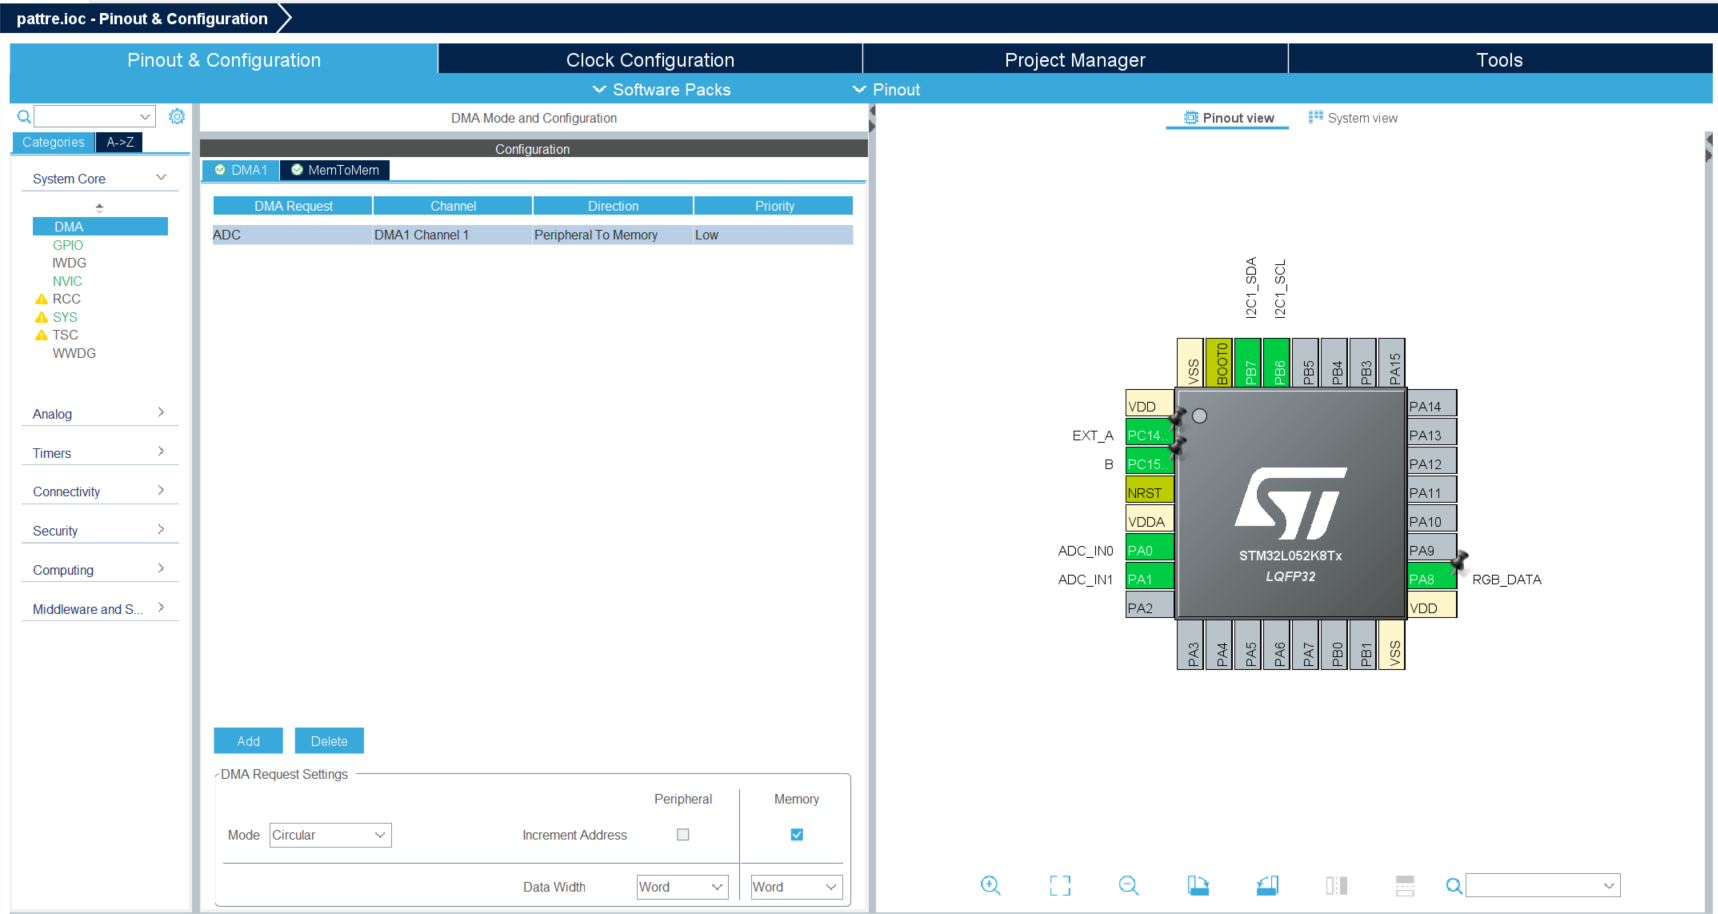This screenshot has width=1718, height=914.
Task: Select best fit view of the pinout
Action: (1059, 885)
